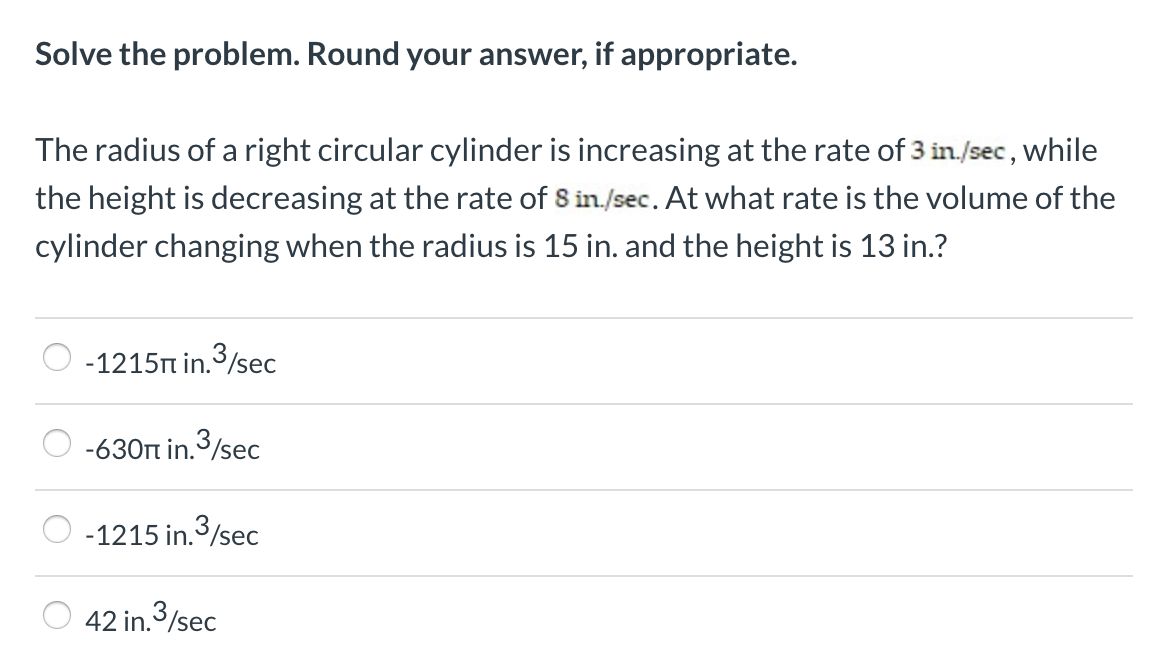Select the 42 in.³/sec answer option
Image resolution: width=1149 pixels, height=658 pixels.
150,619
